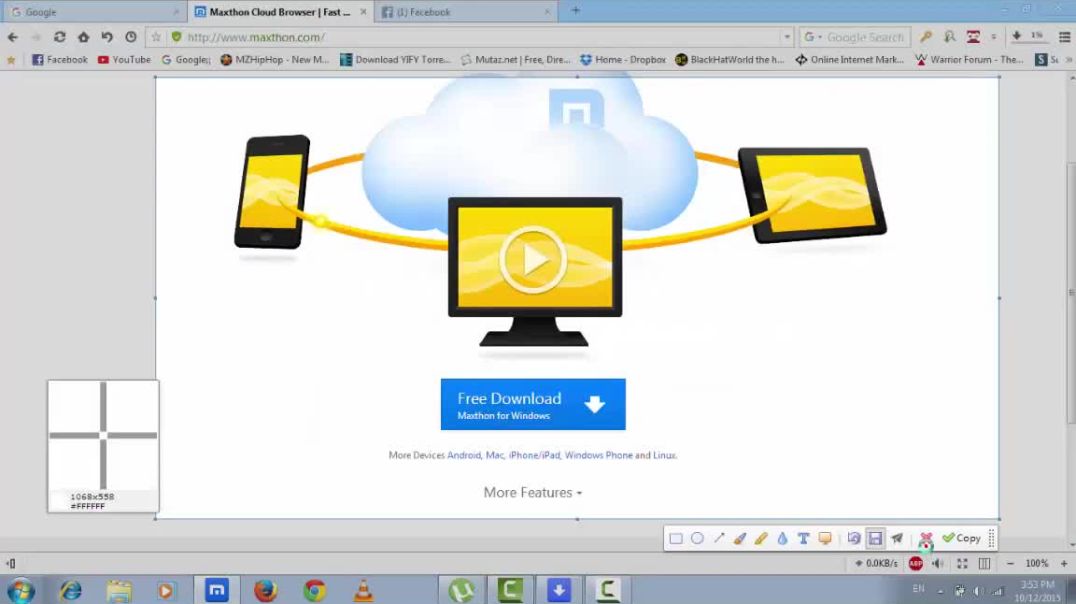
Task: Follow the Linux link
Action: click(664, 455)
